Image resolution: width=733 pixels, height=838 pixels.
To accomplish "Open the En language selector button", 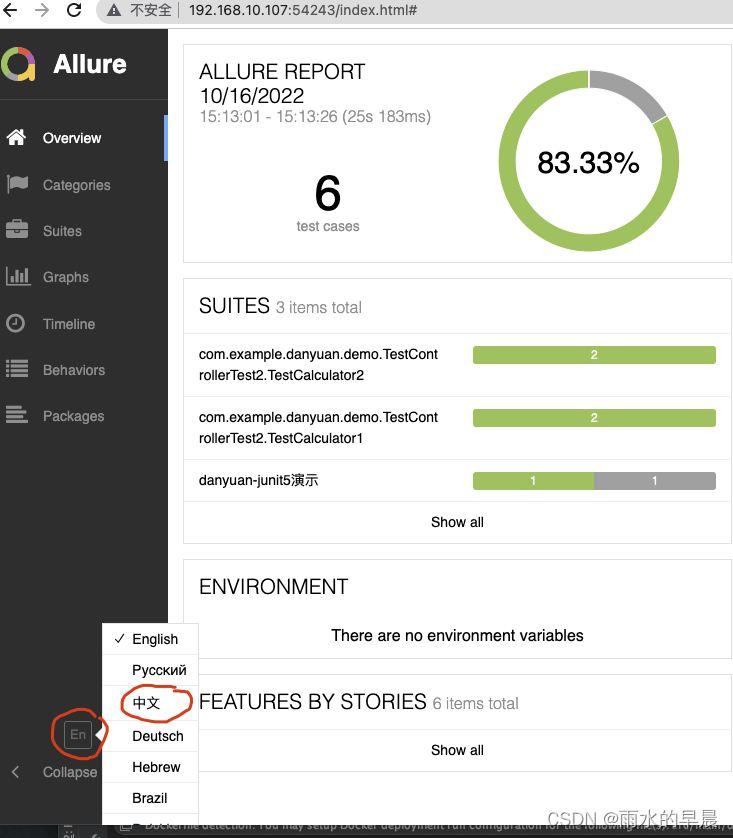I will point(78,734).
